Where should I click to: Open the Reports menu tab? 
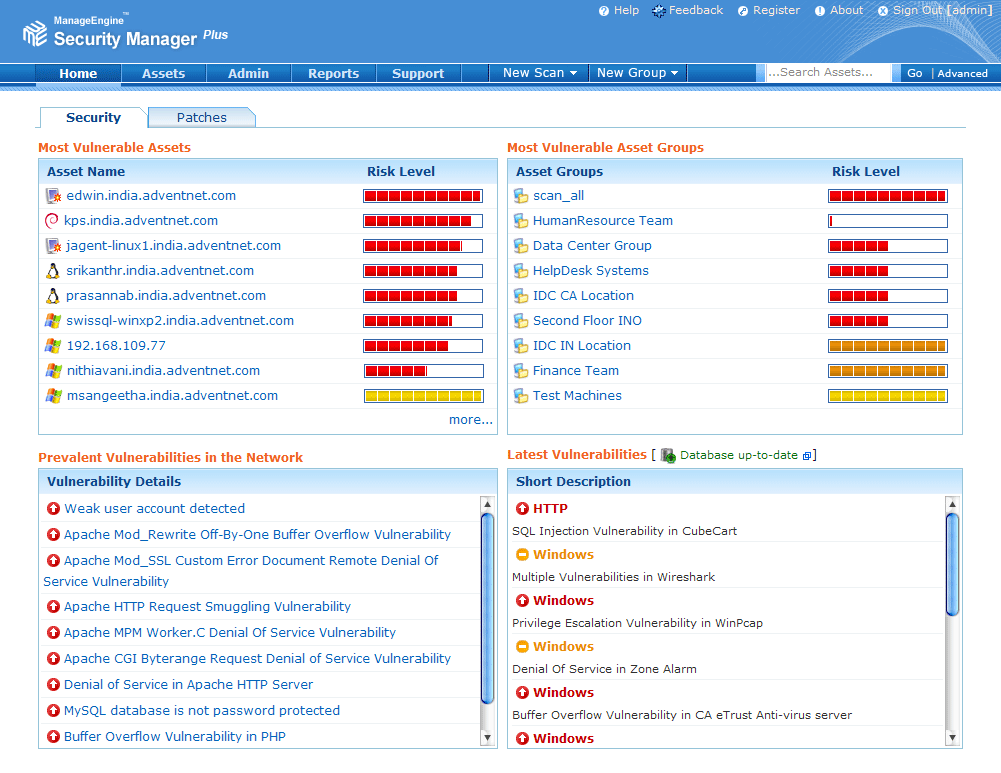click(x=333, y=73)
